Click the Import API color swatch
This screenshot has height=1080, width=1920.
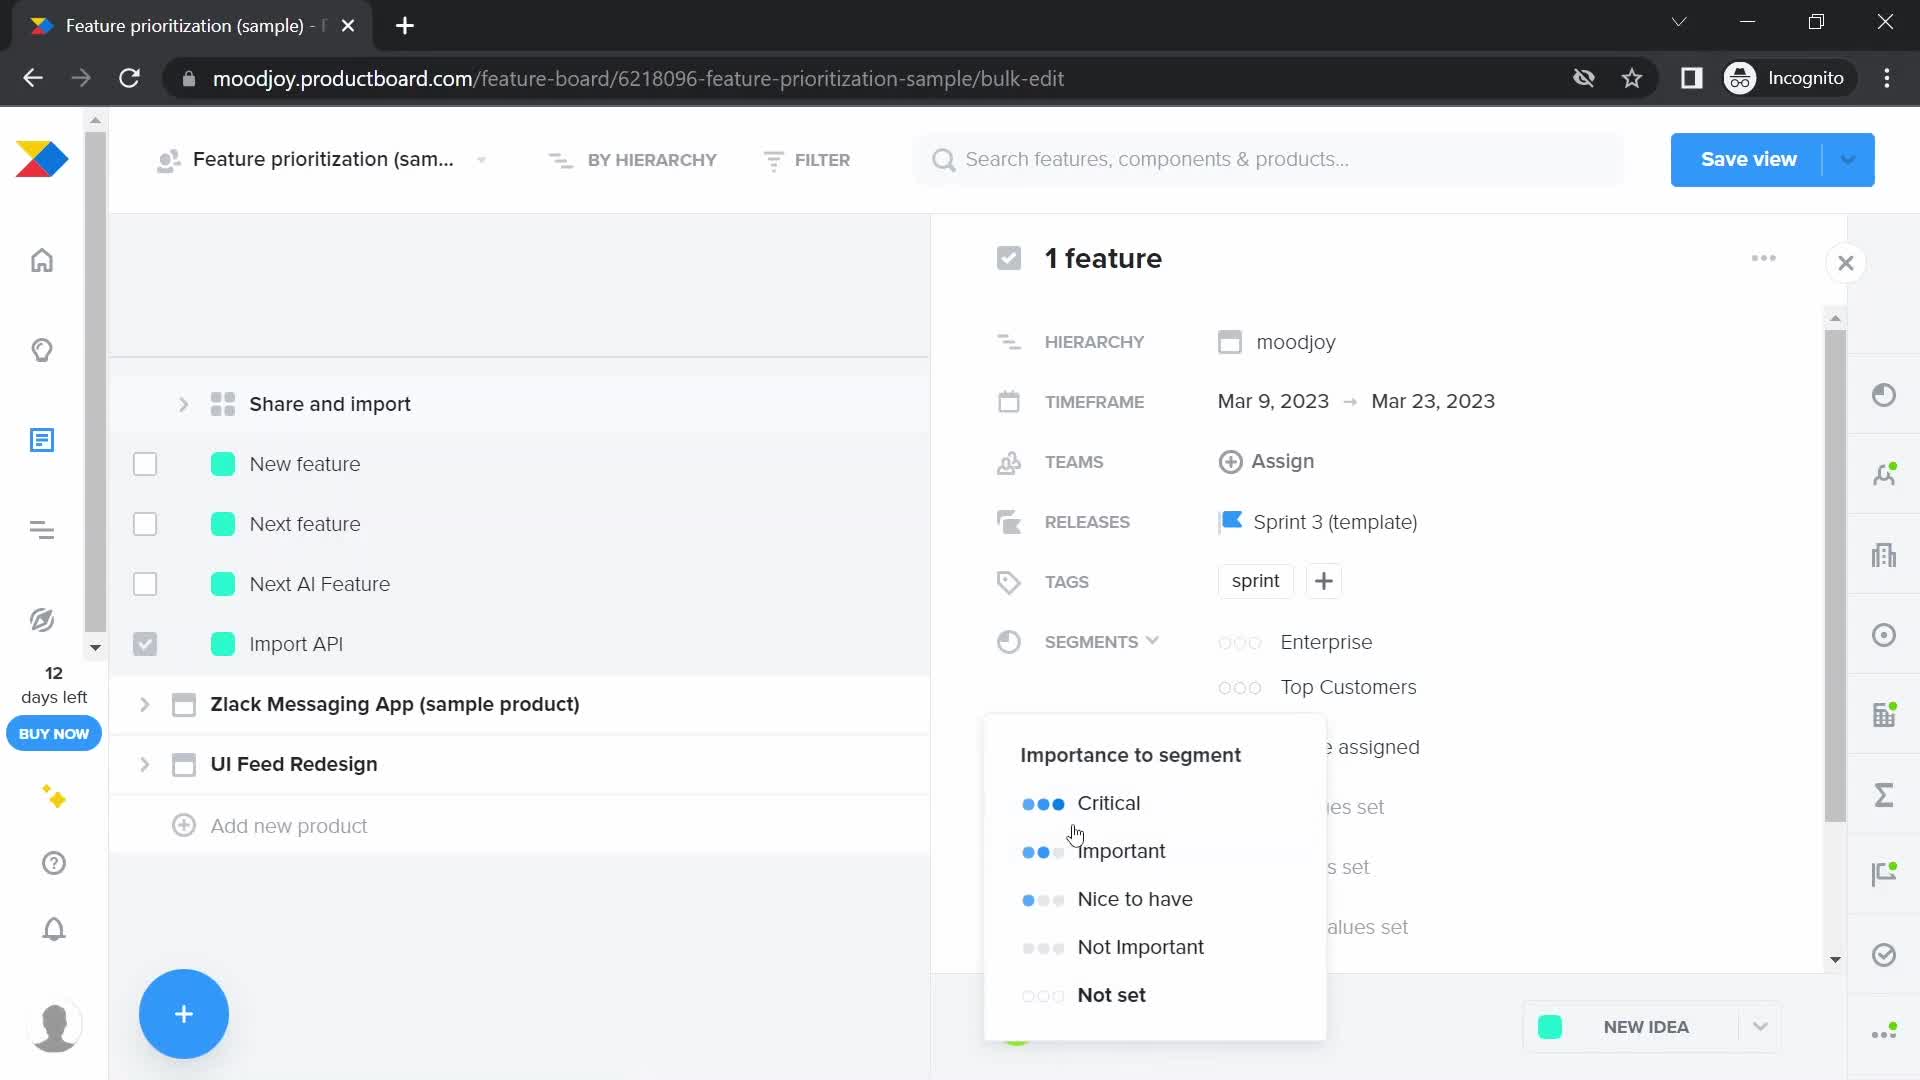(x=223, y=644)
